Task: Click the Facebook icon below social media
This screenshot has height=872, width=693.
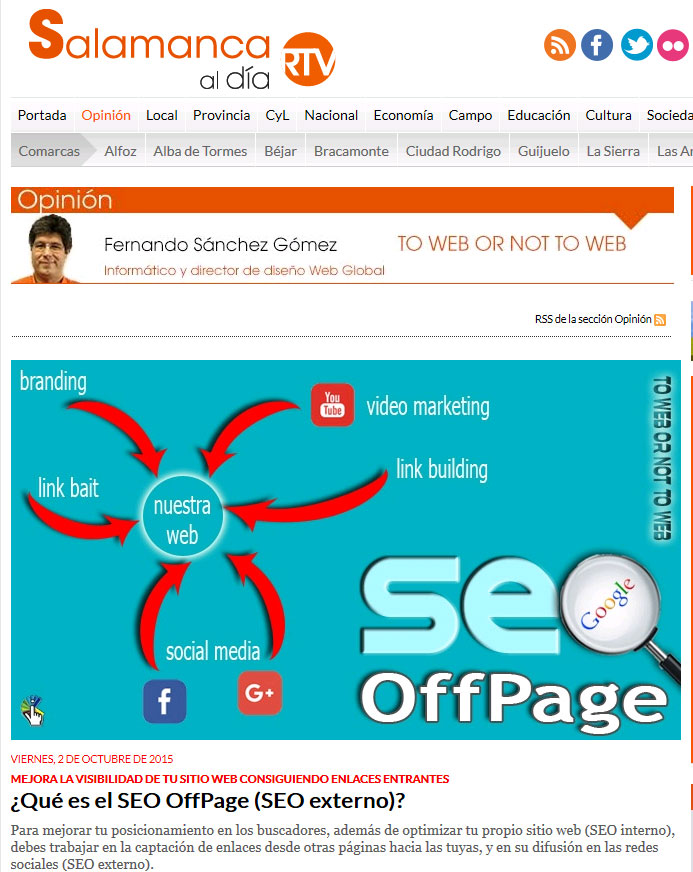Action: tap(165, 701)
